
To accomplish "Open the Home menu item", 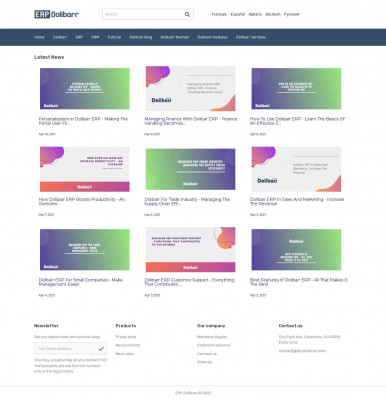I will 39,37.
